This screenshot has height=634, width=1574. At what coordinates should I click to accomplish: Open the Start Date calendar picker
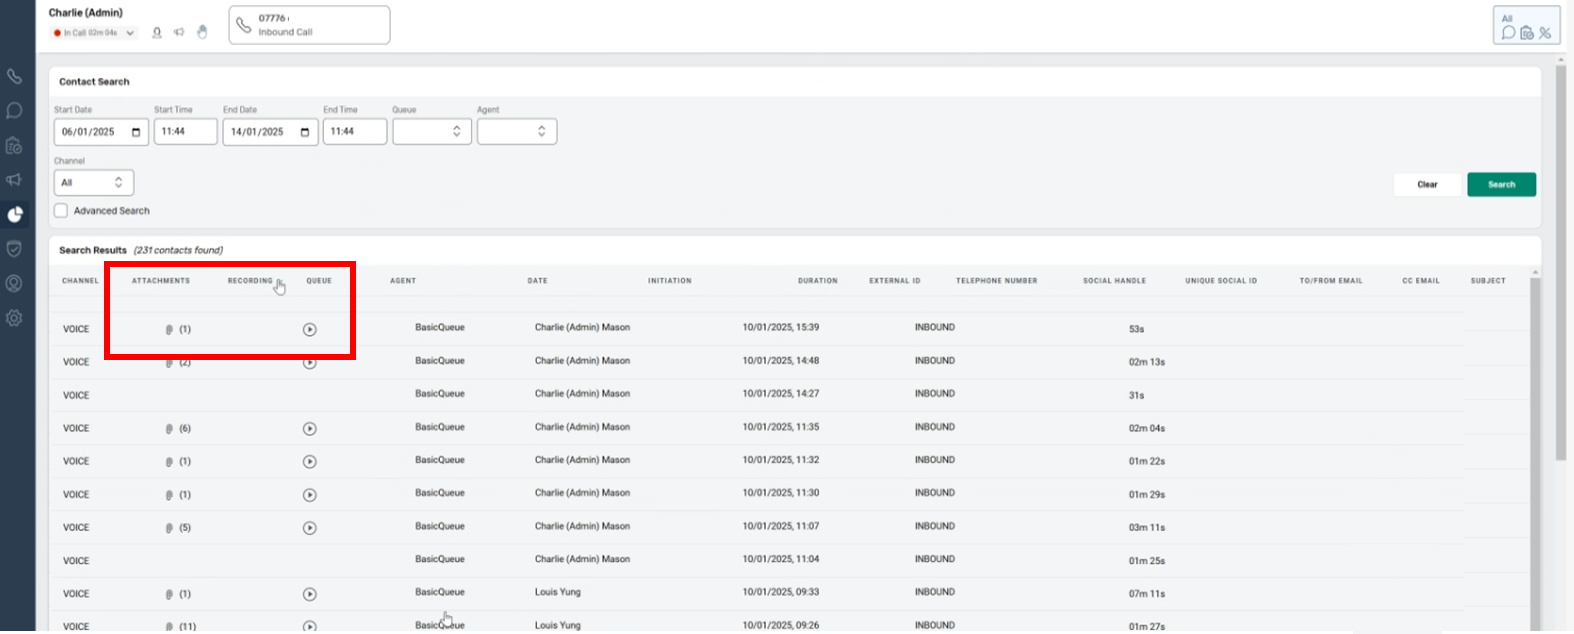click(x=136, y=132)
